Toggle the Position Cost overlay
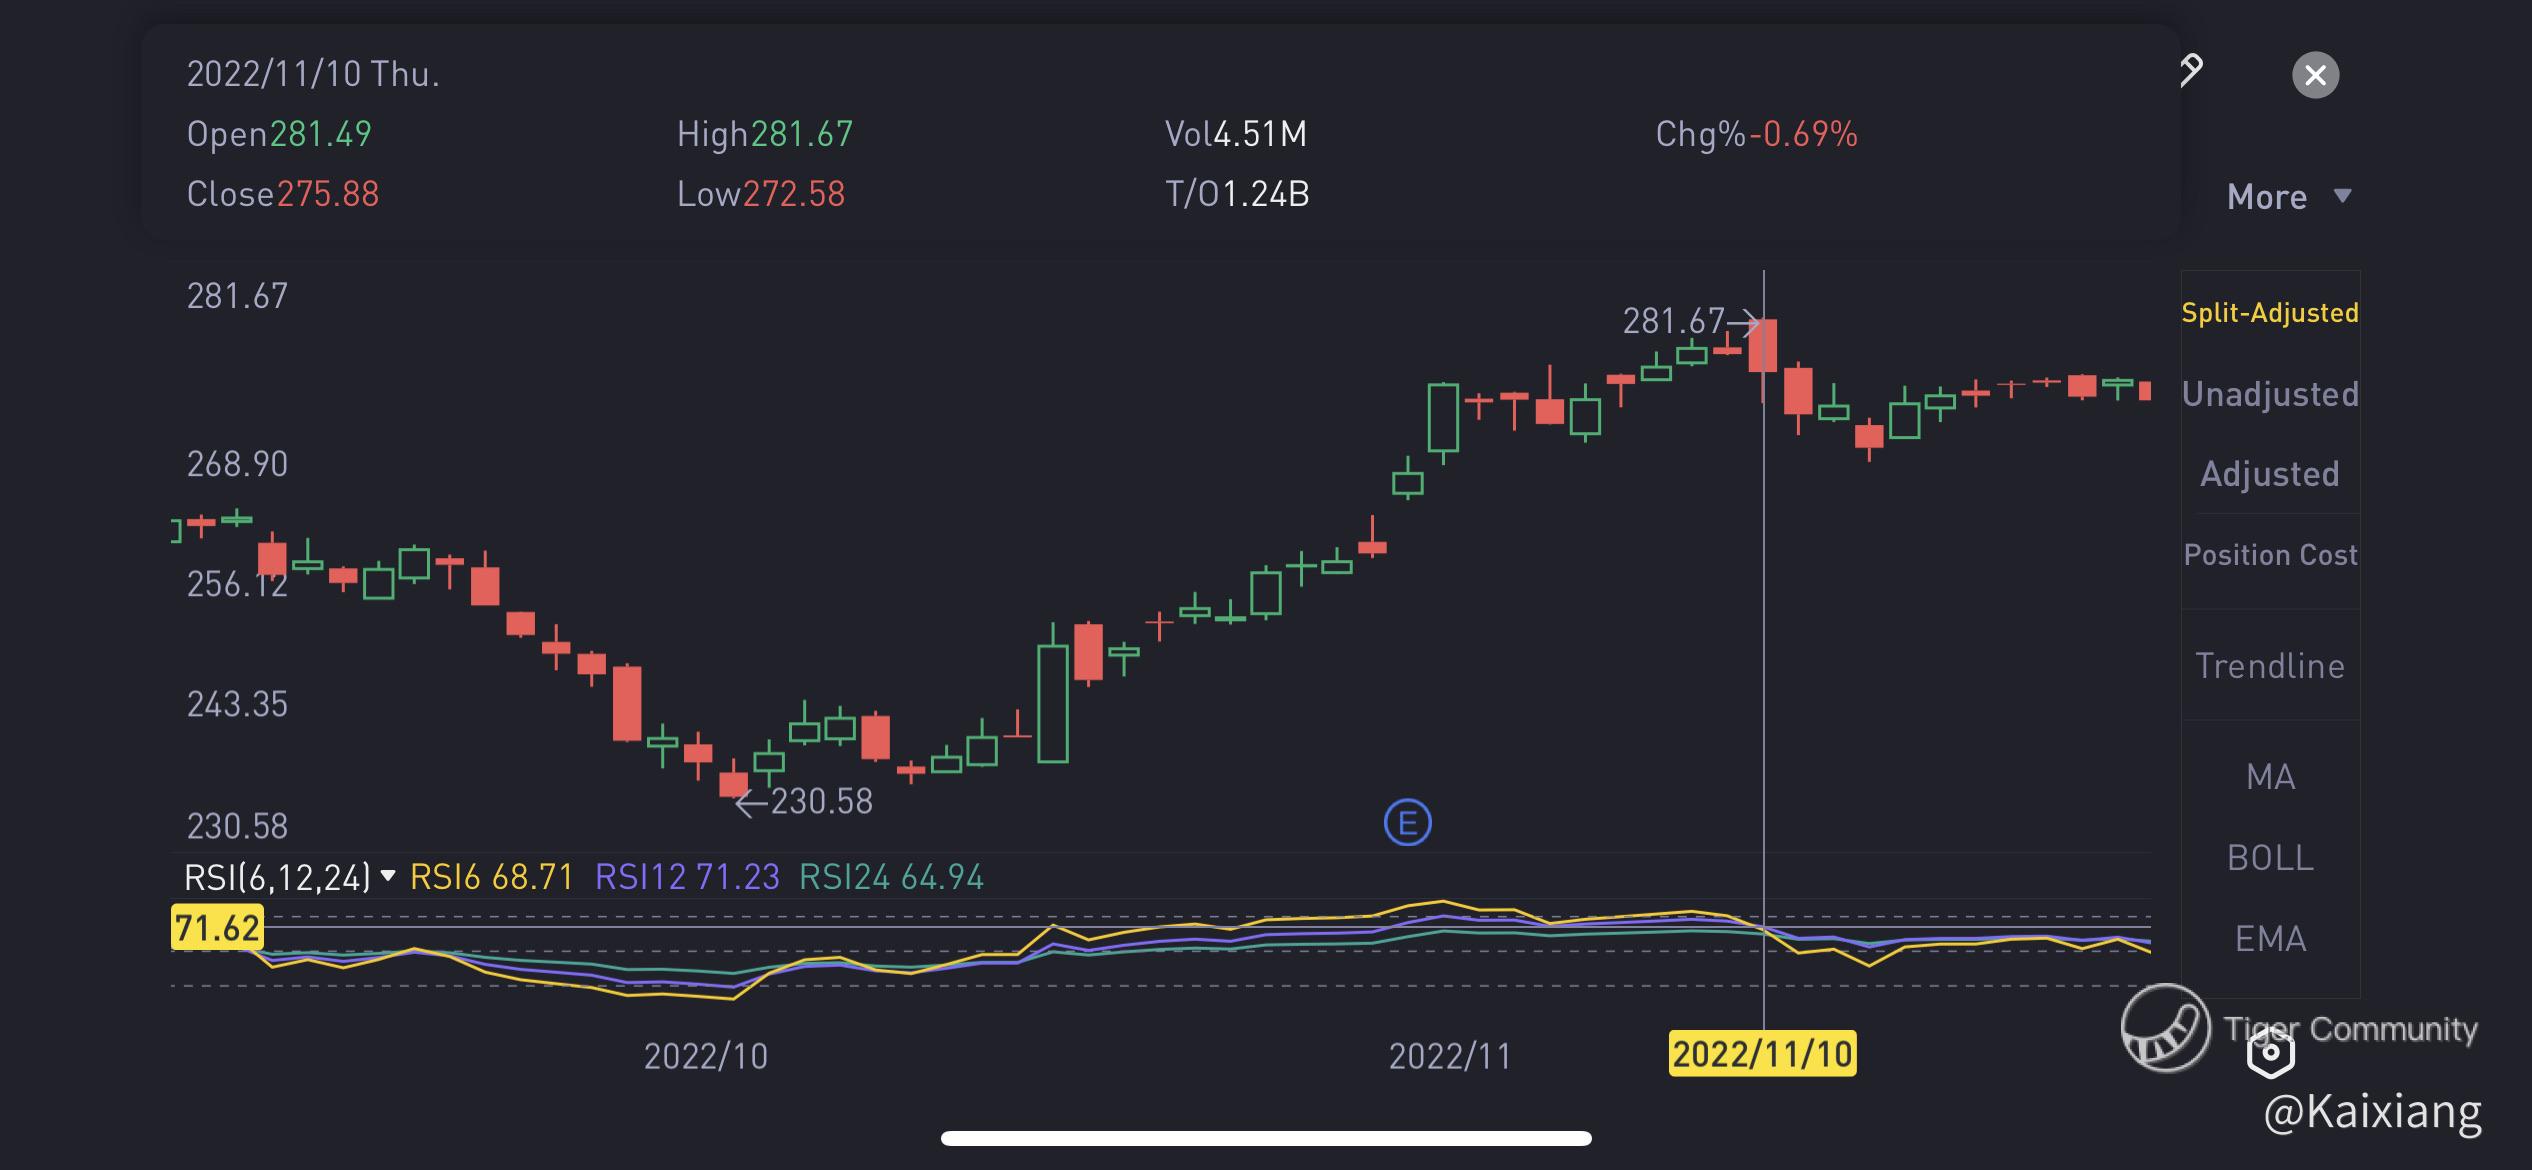The height and width of the screenshot is (1170, 2532). (x=2270, y=555)
